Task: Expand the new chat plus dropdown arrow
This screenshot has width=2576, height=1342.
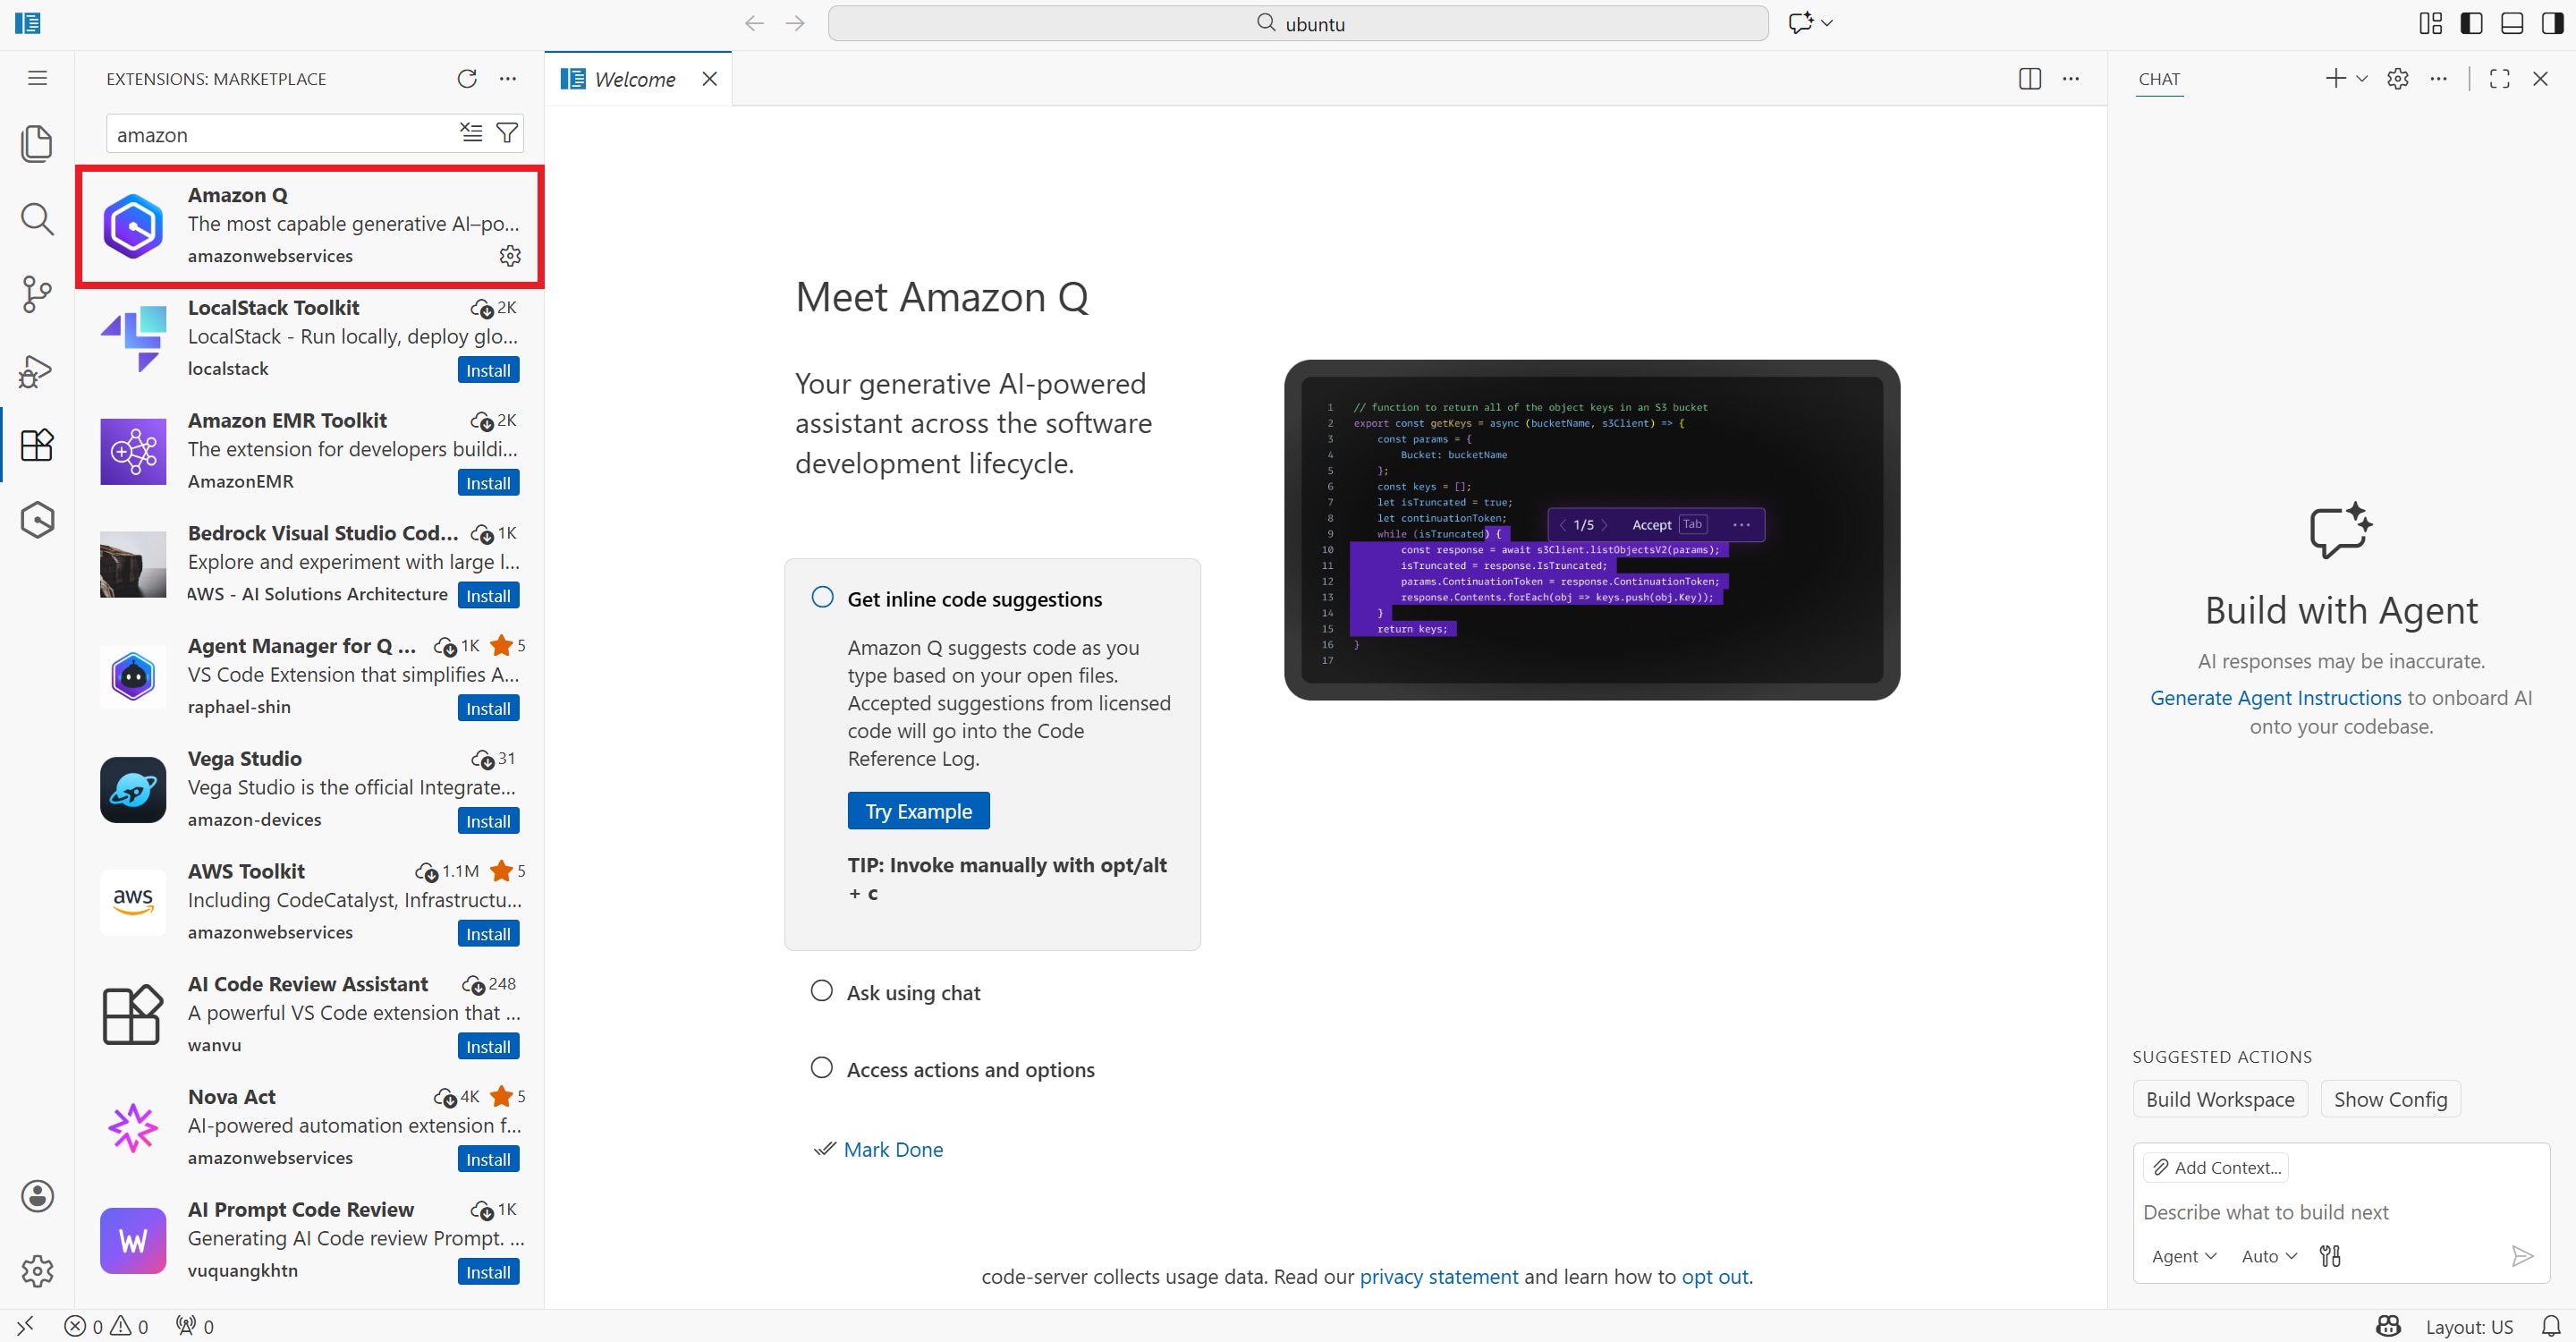Action: pyautogui.click(x=2362, y=79)
